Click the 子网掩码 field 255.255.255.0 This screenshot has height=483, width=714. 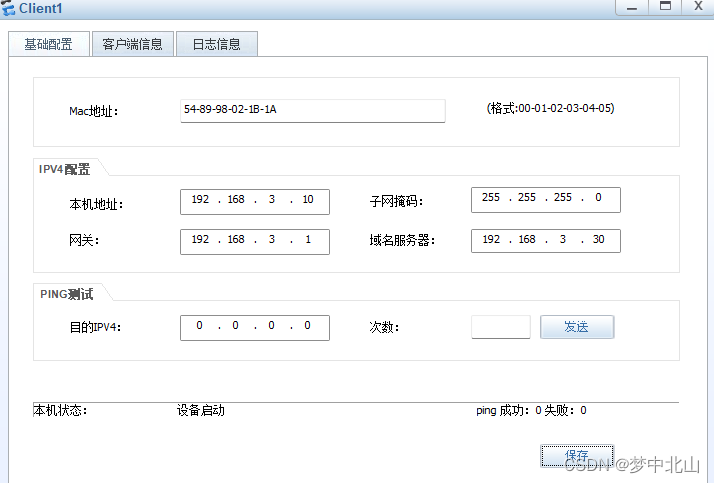click(546, 200)
